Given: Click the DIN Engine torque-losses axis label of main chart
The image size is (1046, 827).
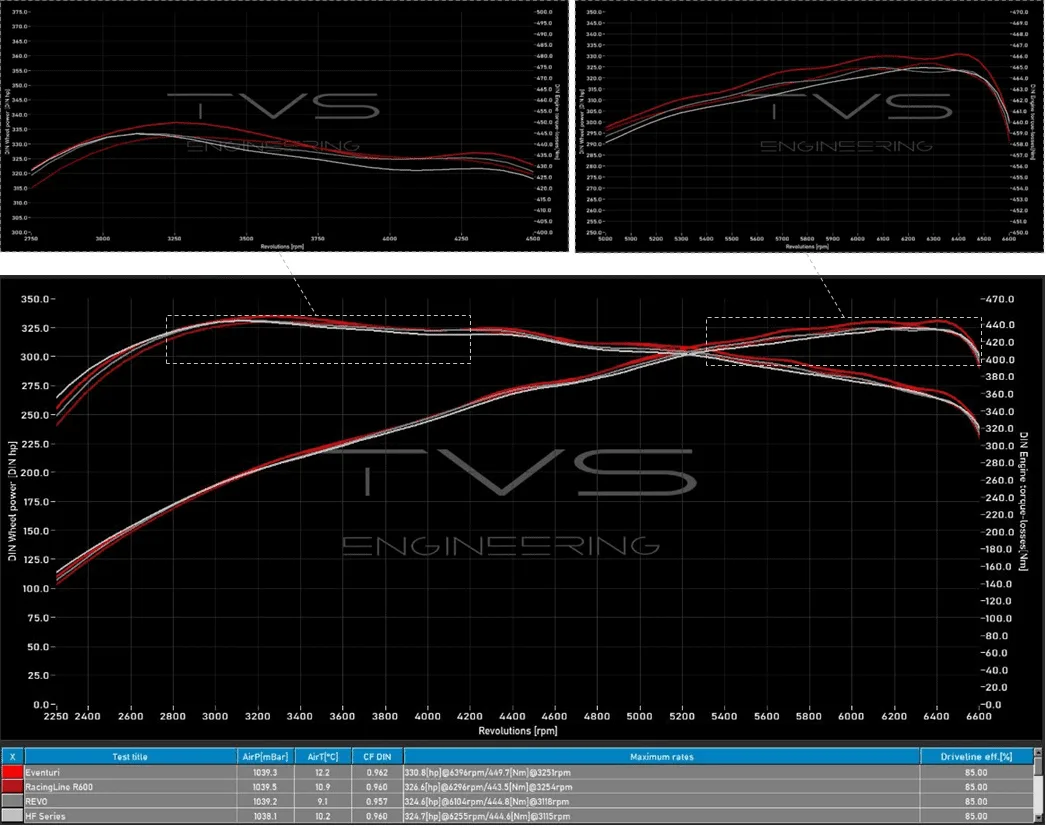Looking at the screenshot, I should point(1024,502).
